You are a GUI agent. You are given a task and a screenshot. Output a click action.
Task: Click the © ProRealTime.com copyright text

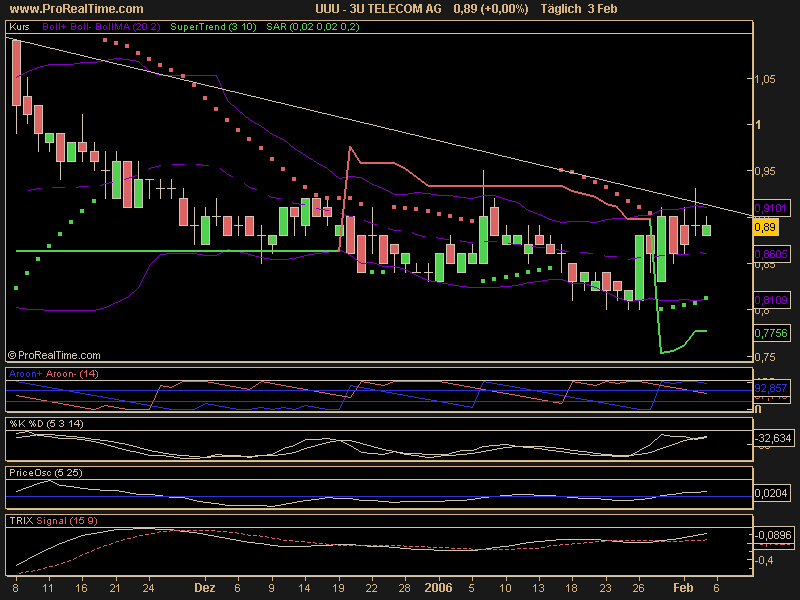point(54,355)
